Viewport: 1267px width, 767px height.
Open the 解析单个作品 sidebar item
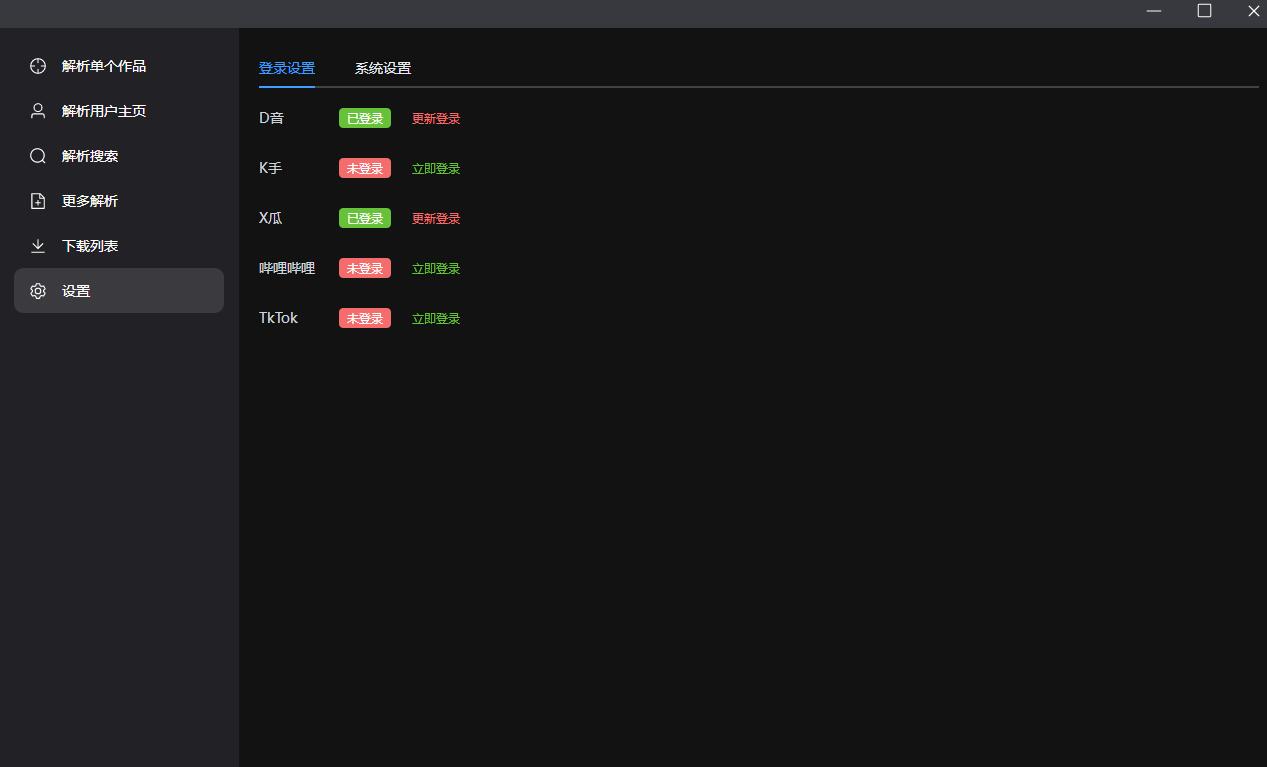coord(119,66)
